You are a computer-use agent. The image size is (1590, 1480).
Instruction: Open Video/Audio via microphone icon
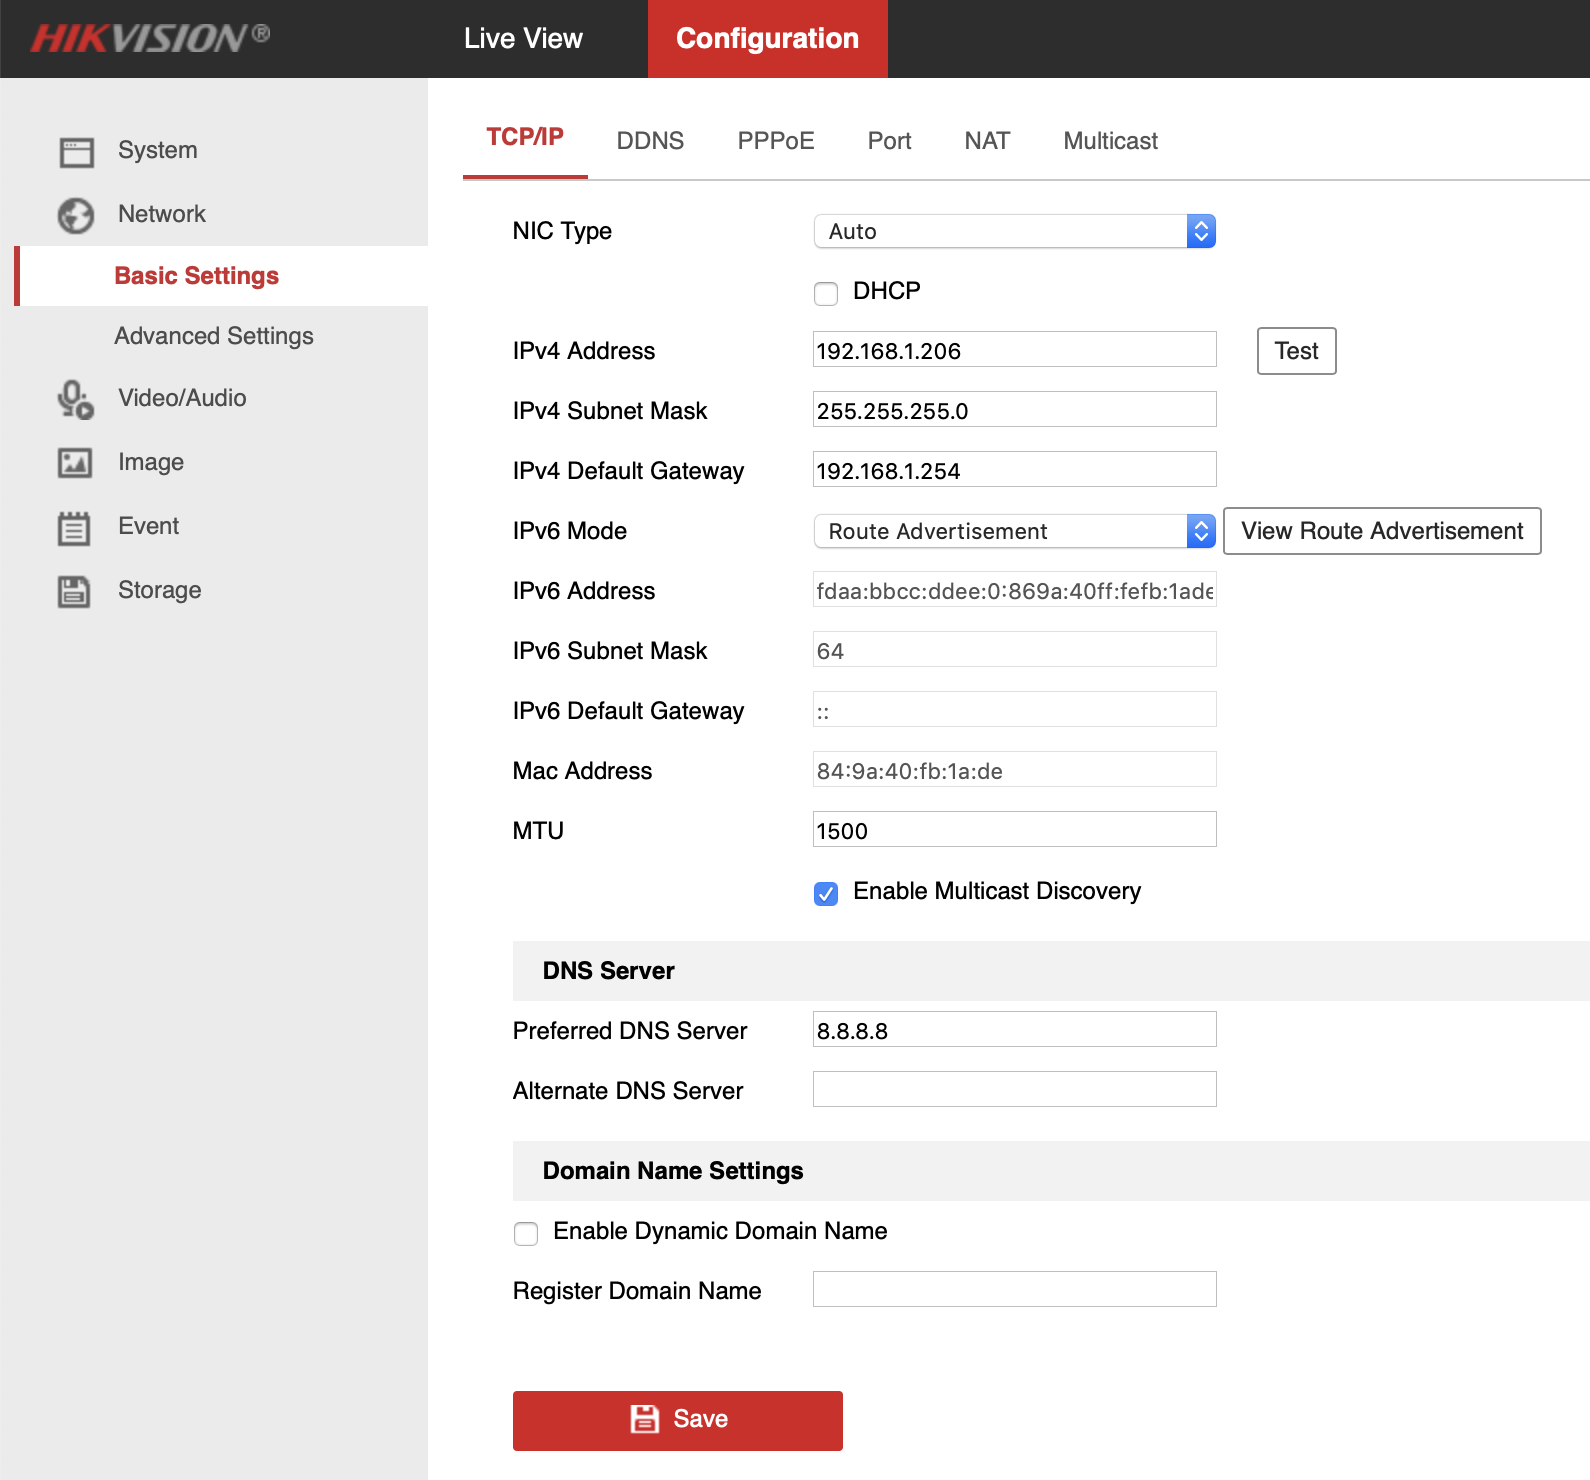tap(76, 399)
